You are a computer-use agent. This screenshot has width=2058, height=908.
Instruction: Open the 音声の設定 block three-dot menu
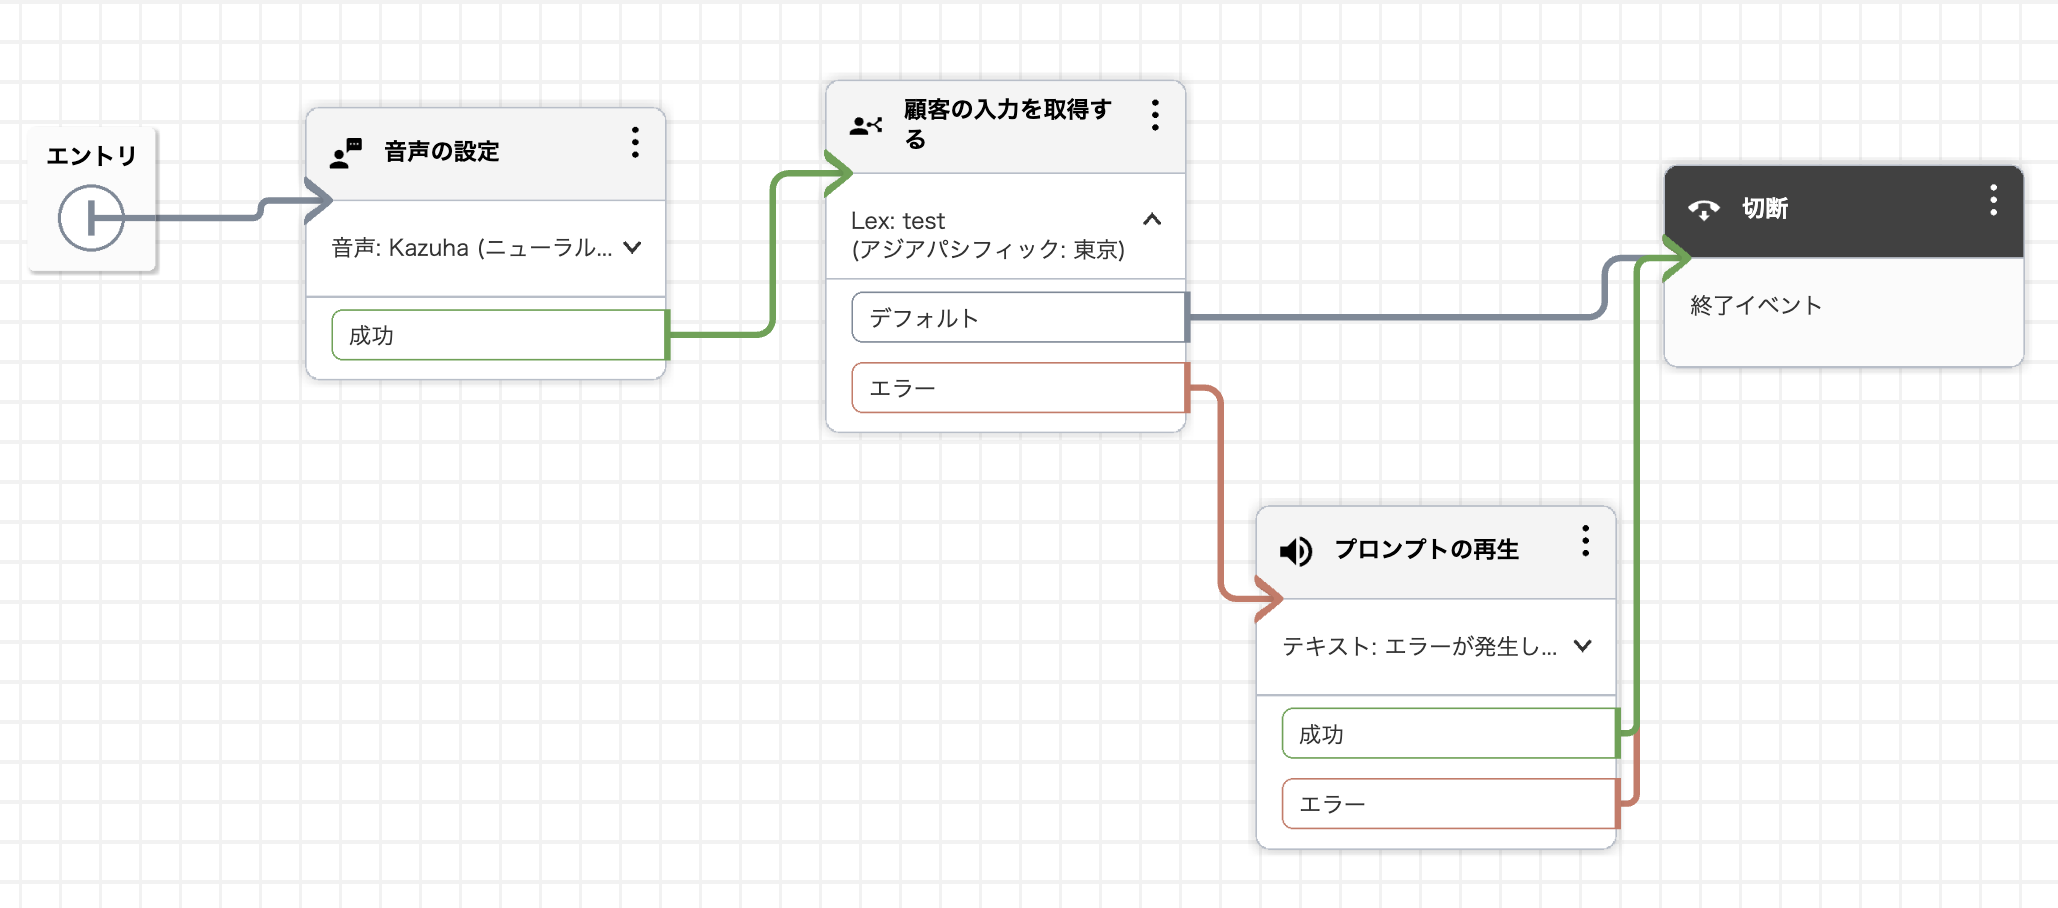pyautogui.click(x=635, y=142)
